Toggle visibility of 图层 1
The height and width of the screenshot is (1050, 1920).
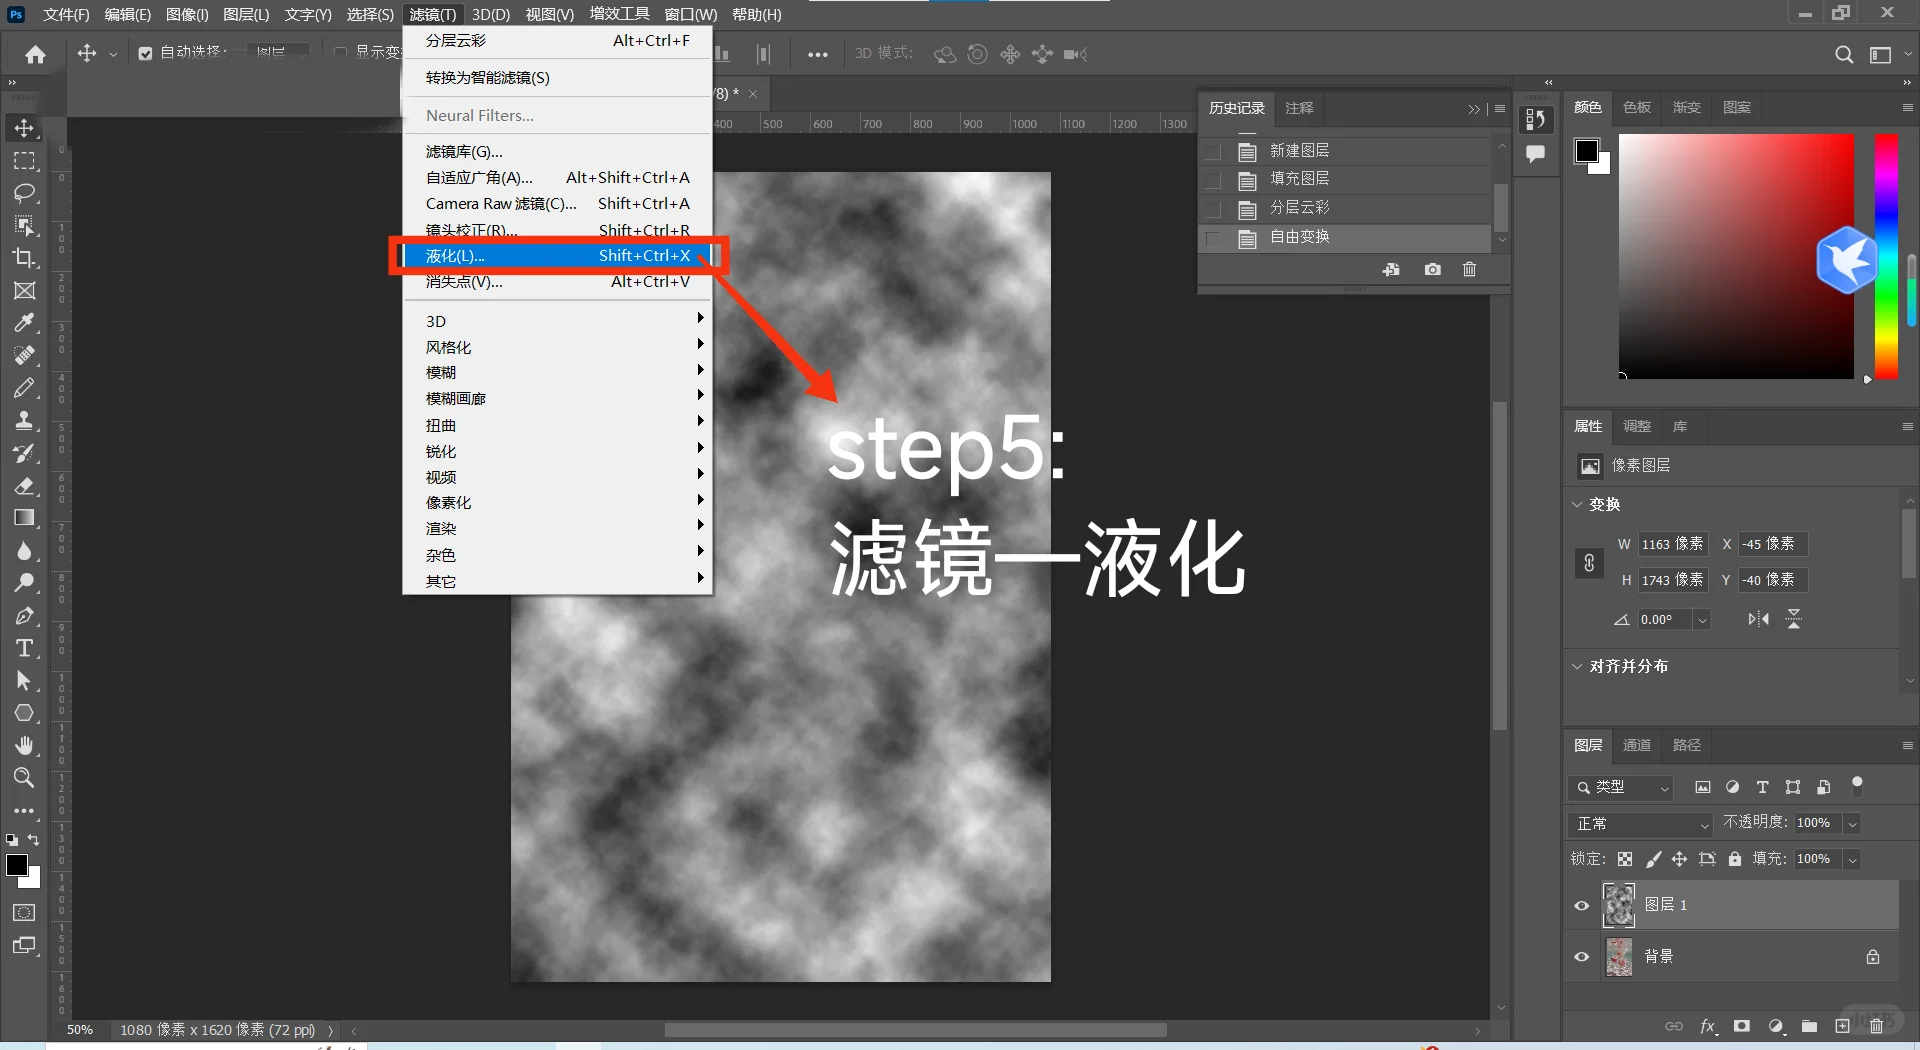(1581, 905)
